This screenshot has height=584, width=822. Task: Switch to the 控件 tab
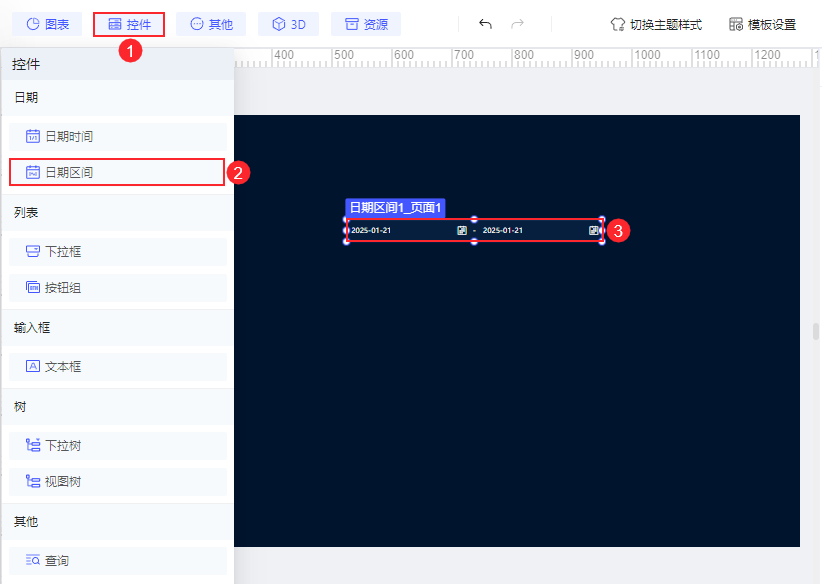[x=128, y=24]
